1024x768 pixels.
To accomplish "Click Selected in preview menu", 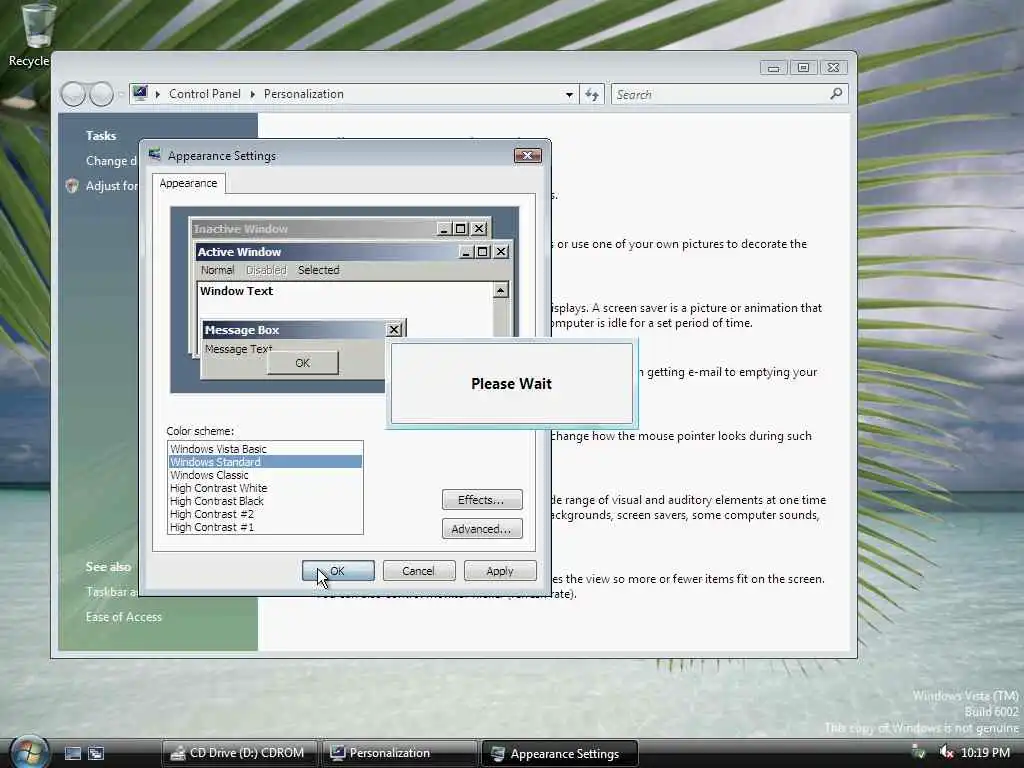I will coord(319,270).
